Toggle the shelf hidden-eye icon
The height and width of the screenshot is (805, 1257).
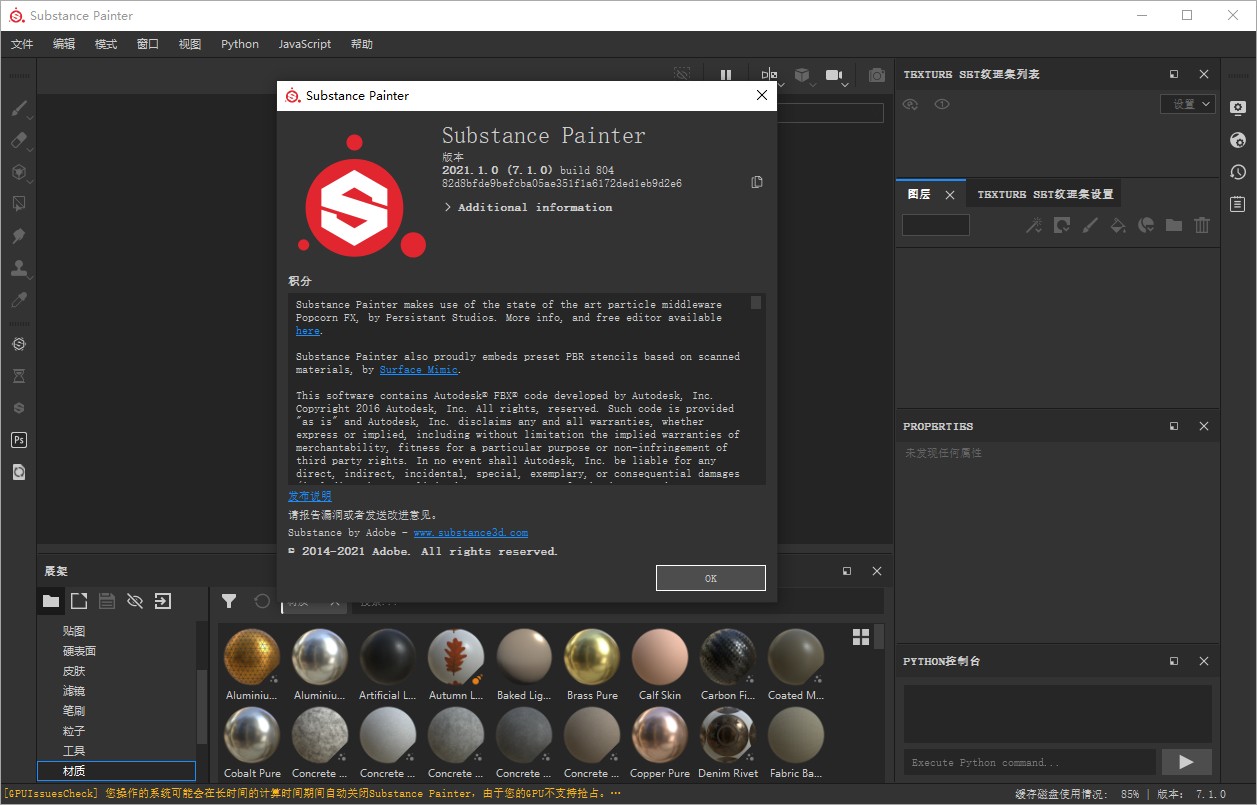[x=135, y=601]
